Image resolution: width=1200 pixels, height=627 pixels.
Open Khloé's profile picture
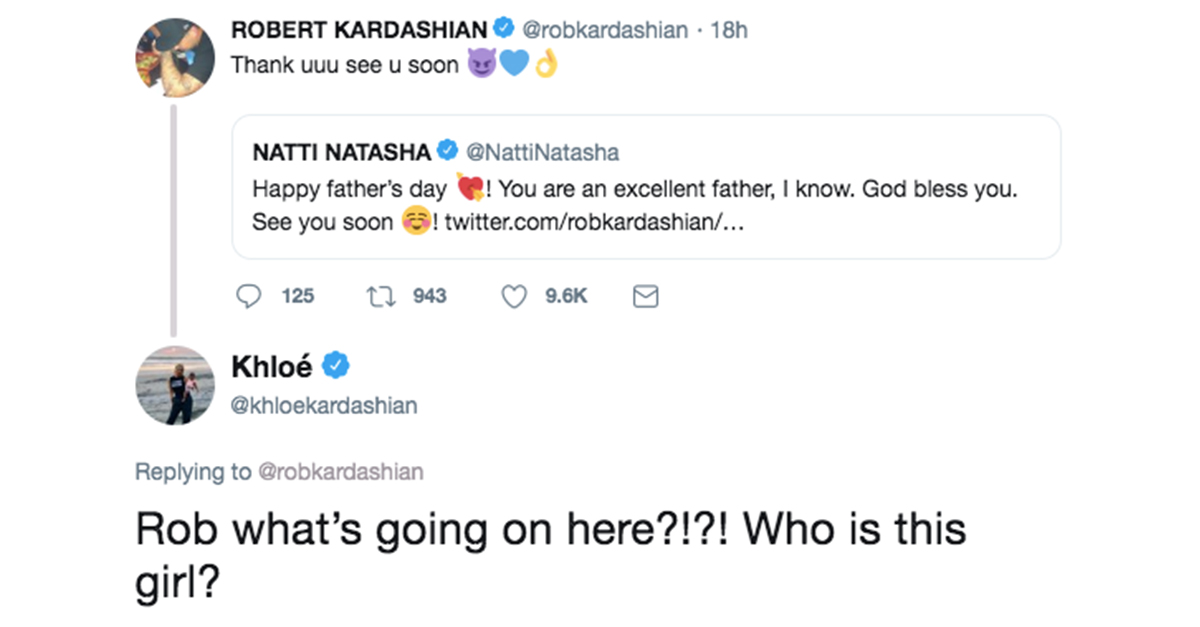tap(175, 386)
